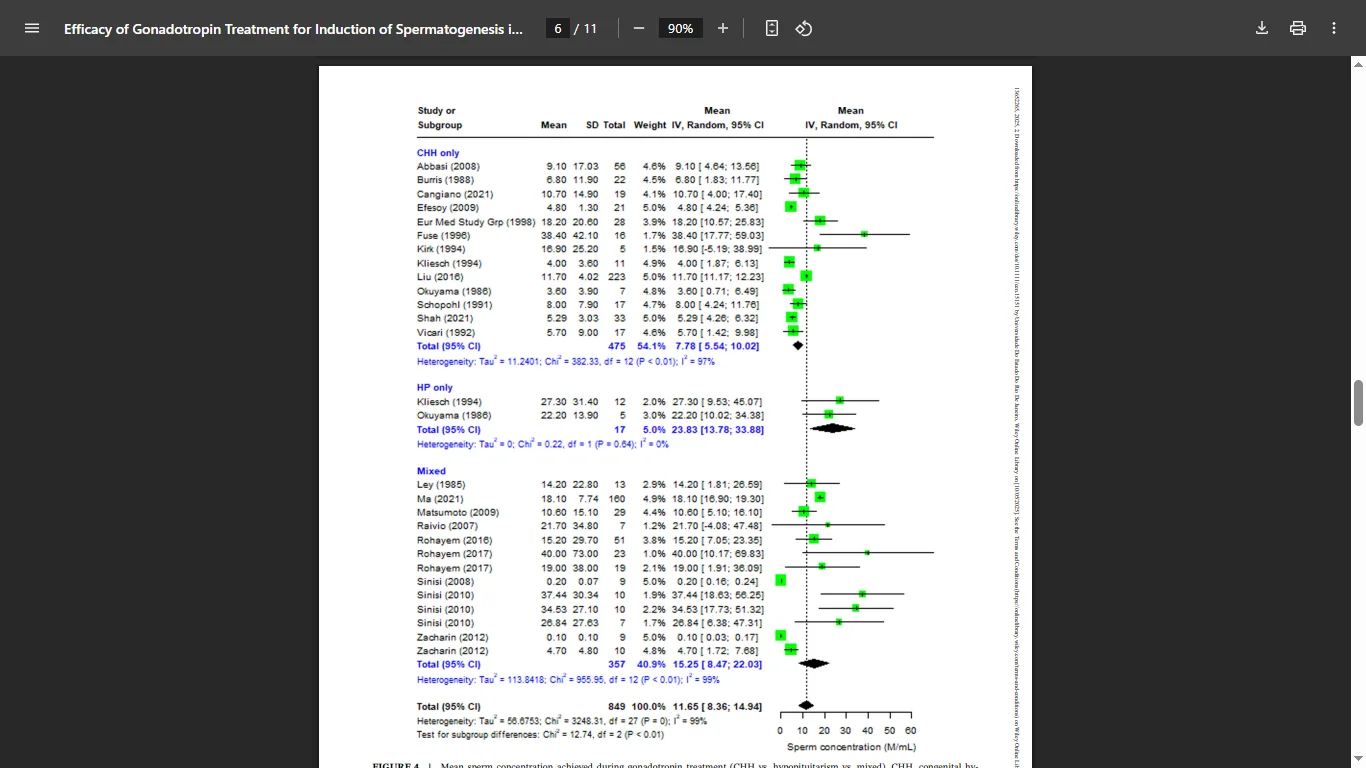Download the PDF file
1366x768 pixels.
(x=1262, y=28)
